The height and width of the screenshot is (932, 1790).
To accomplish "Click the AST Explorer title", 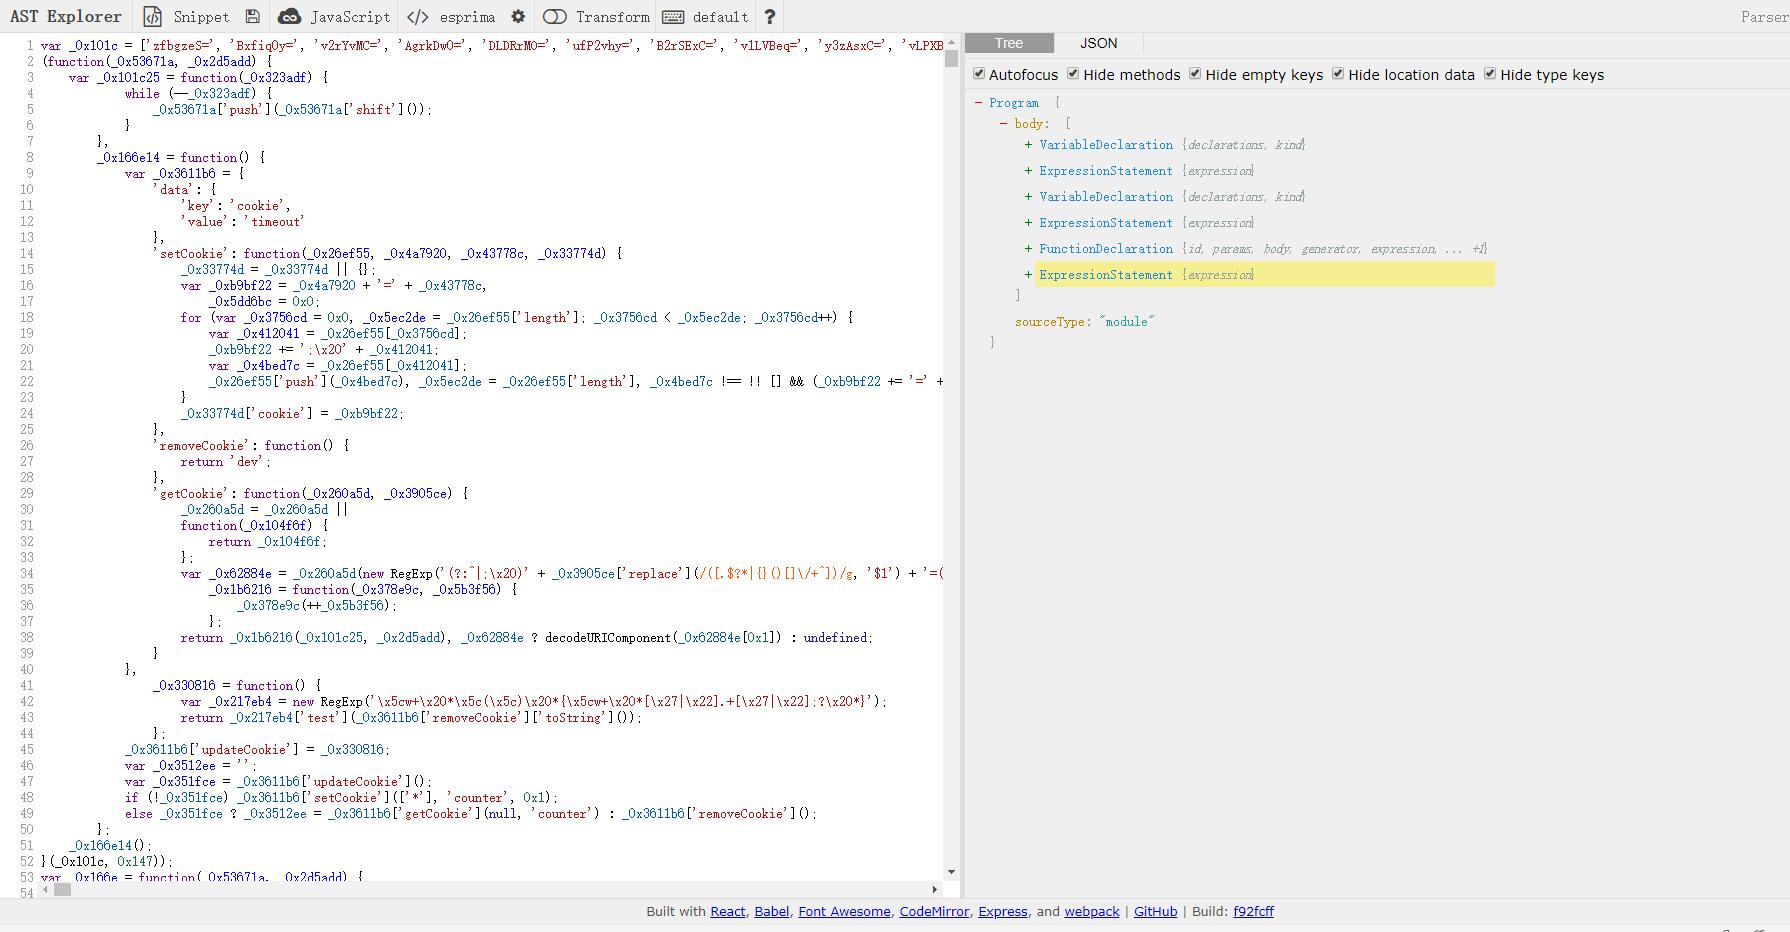I will pyautogui.click(x=65, y=17).
